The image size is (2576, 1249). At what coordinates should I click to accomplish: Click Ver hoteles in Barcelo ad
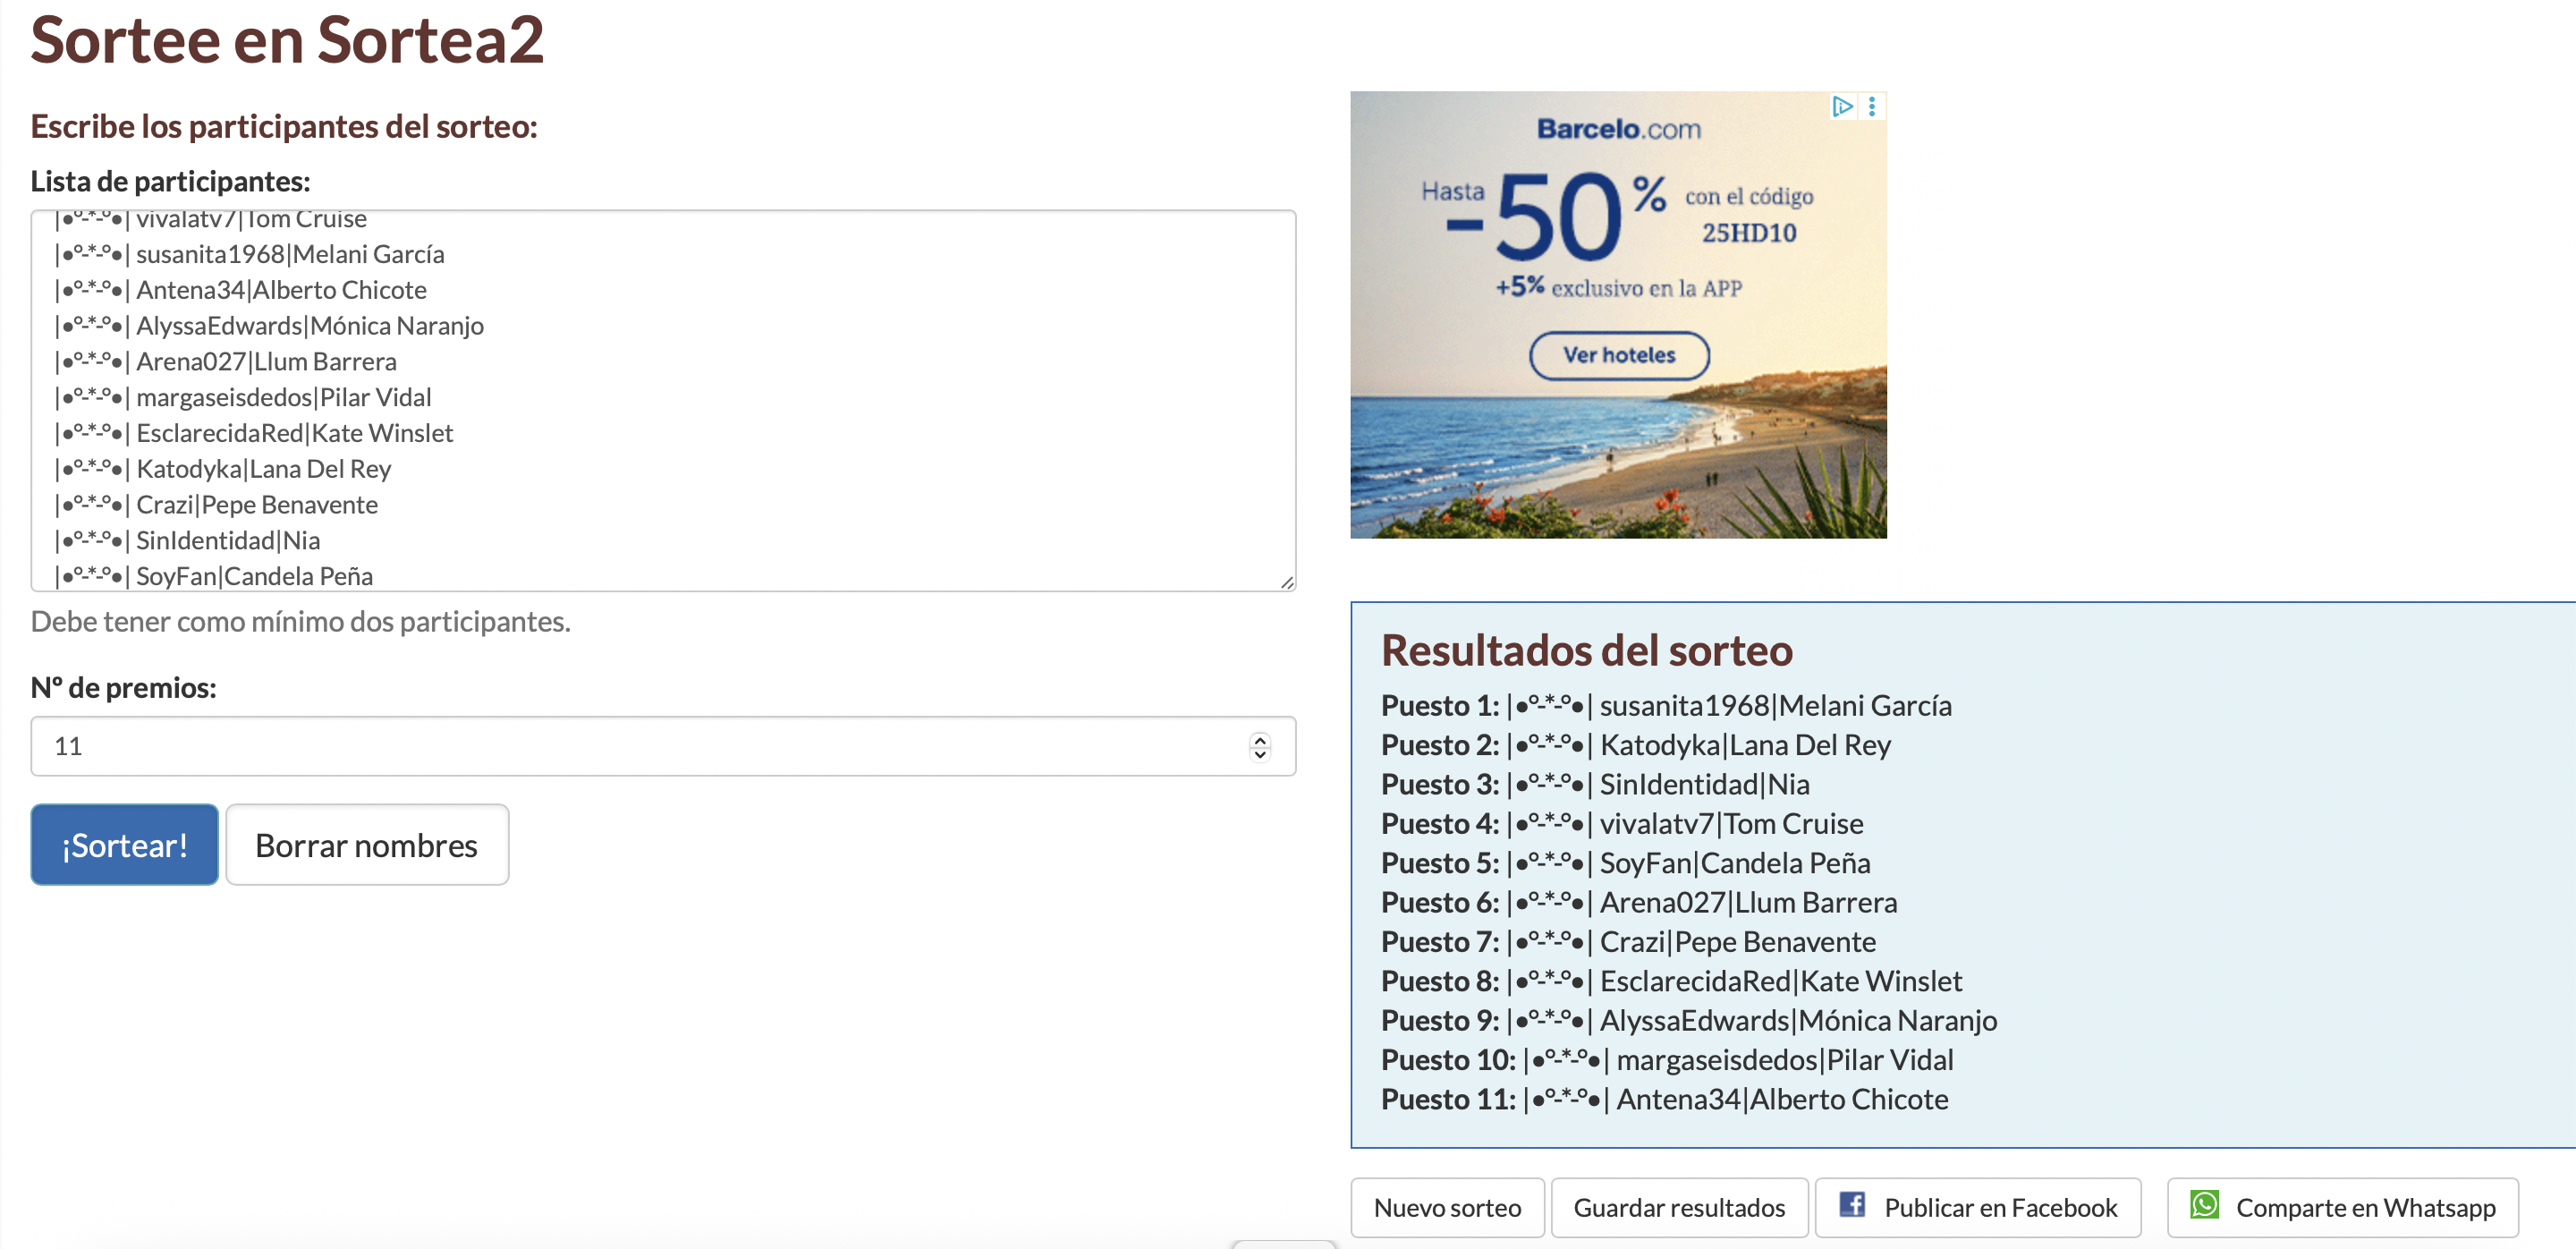[1618, 355]
